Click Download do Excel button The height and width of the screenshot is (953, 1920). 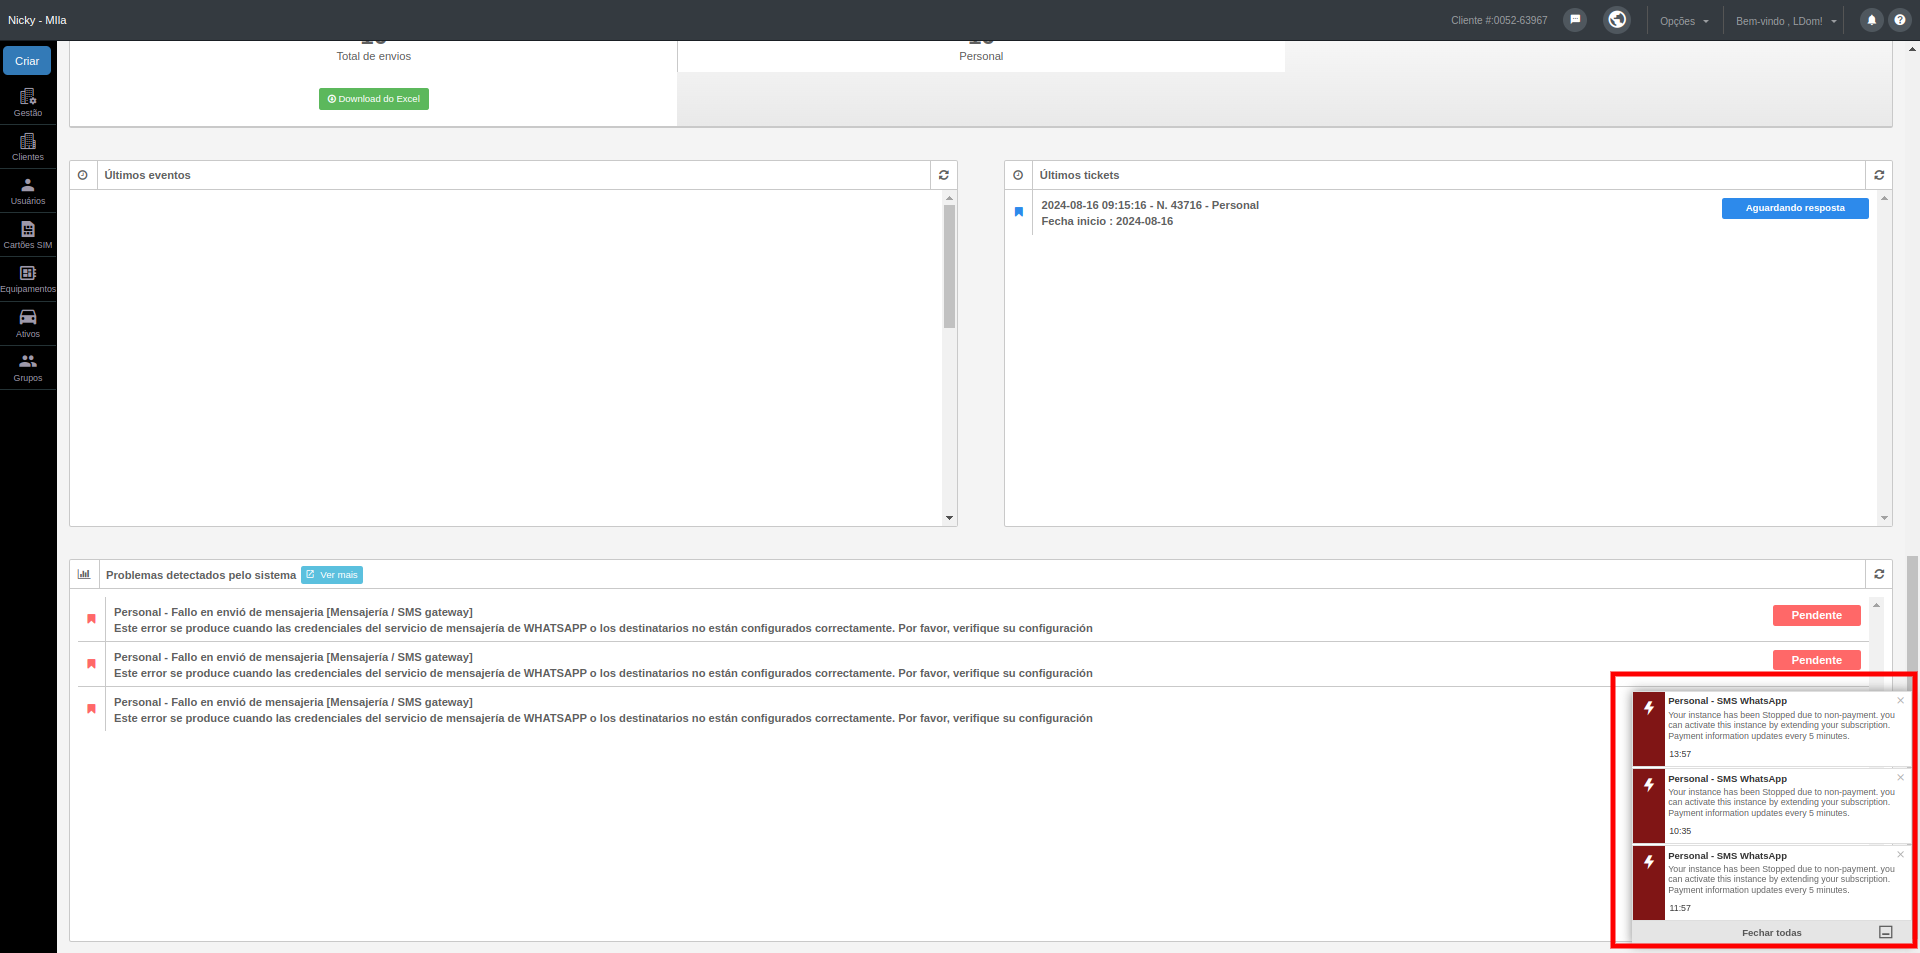[x=374, y=99]
